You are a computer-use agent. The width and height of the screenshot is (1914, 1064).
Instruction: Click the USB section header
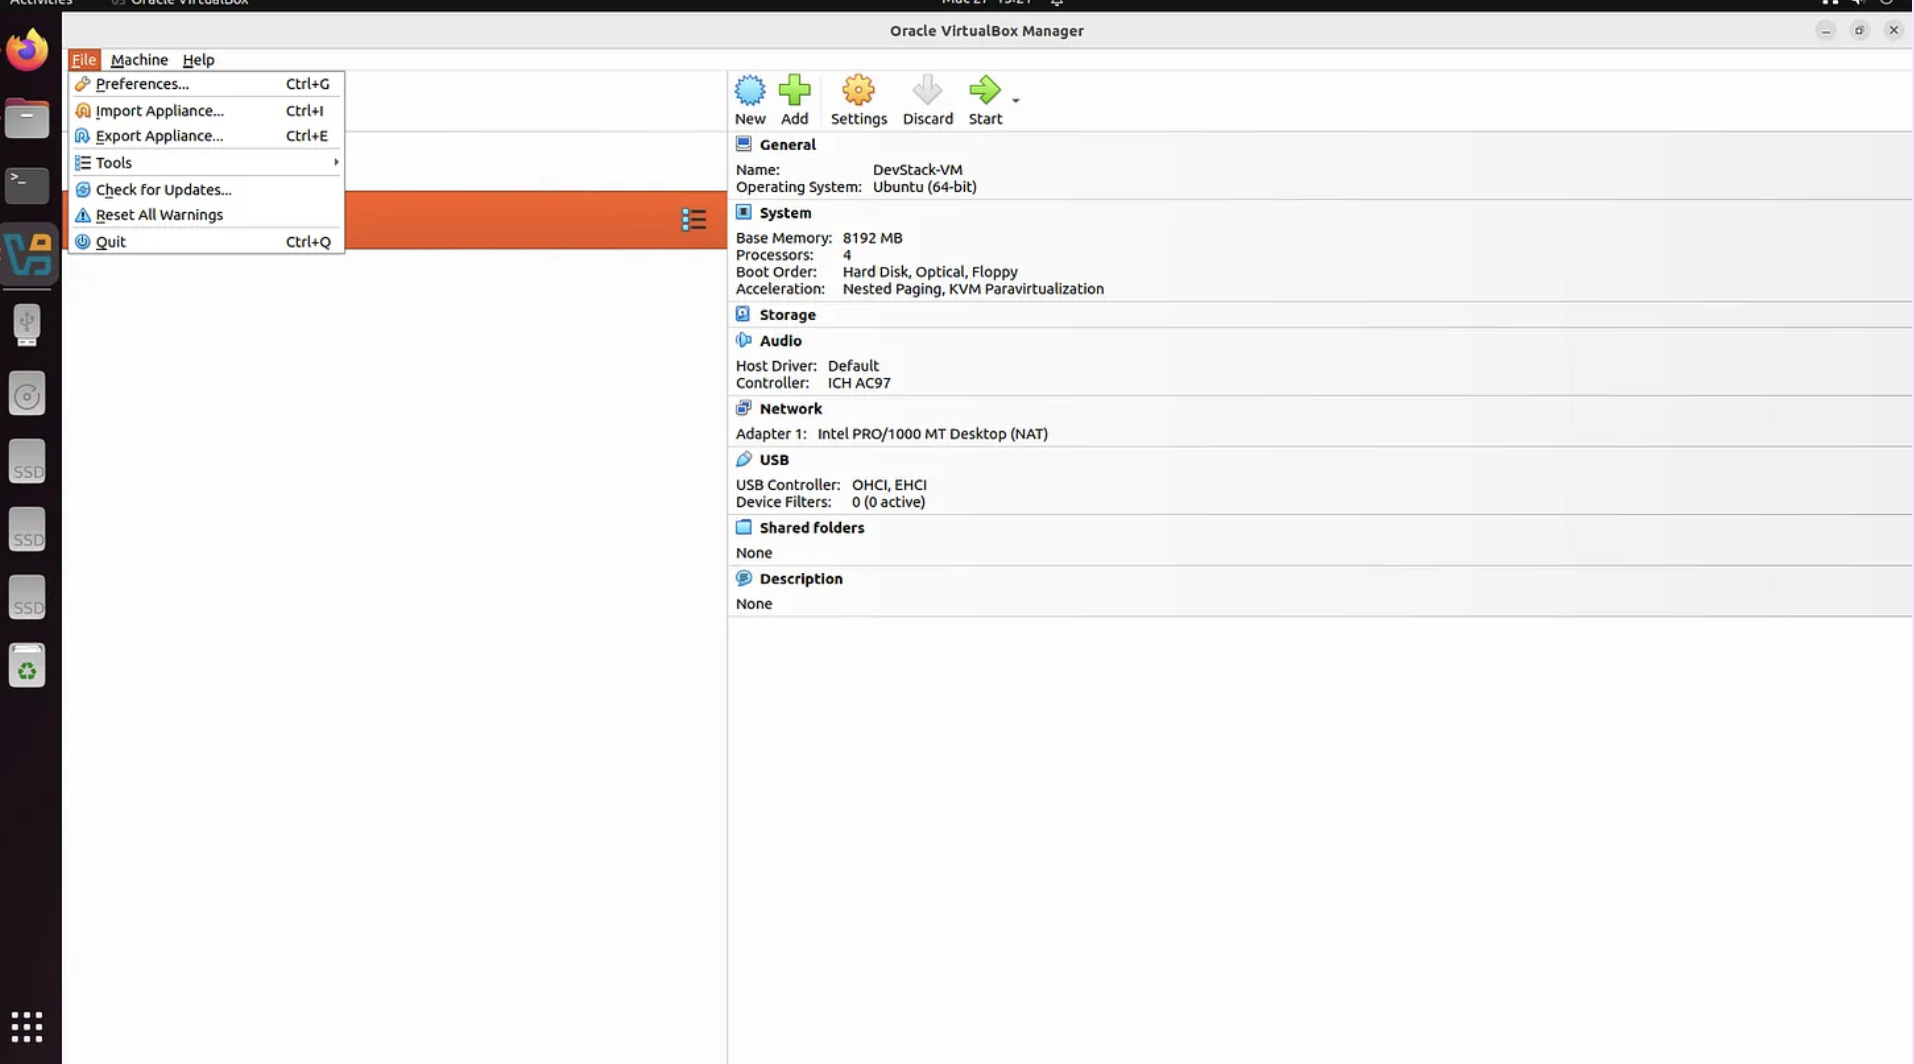coord(773,460)
